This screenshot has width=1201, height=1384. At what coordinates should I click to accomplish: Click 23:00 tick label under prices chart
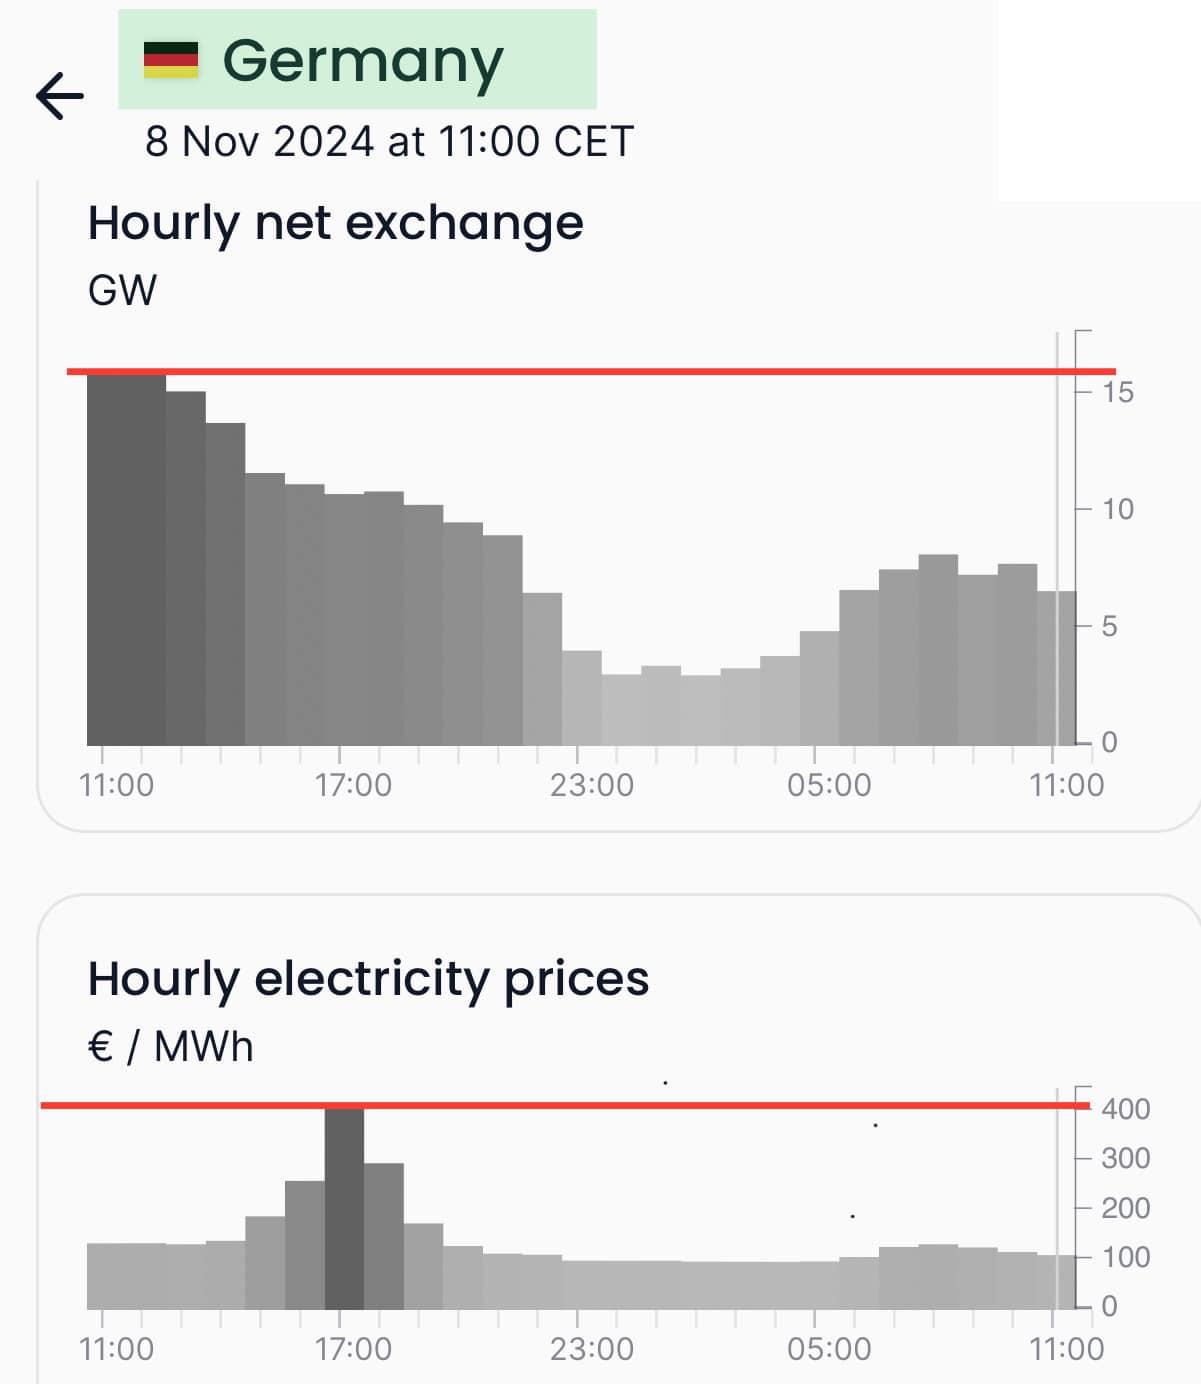(x=591, y=1349)
